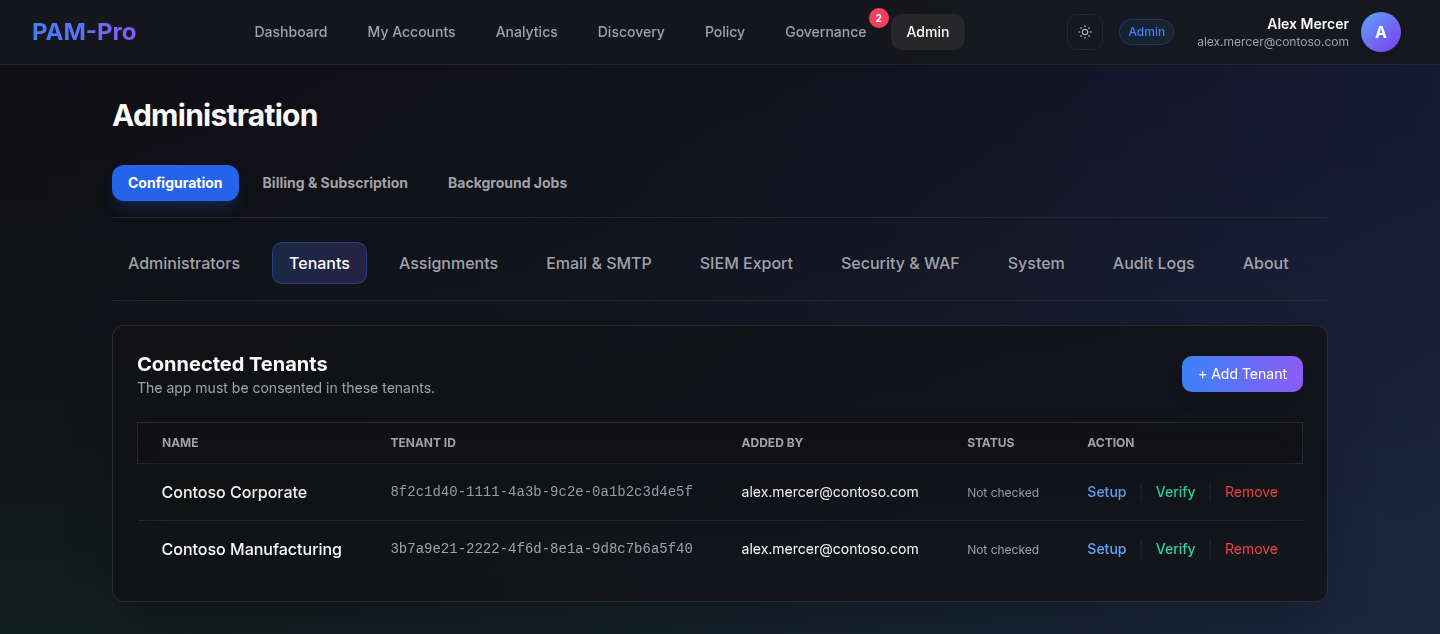Viewport: 1440px width, 634px height.
Task: Go to the SIEM Export sub-tab
Action: [746, 263]
